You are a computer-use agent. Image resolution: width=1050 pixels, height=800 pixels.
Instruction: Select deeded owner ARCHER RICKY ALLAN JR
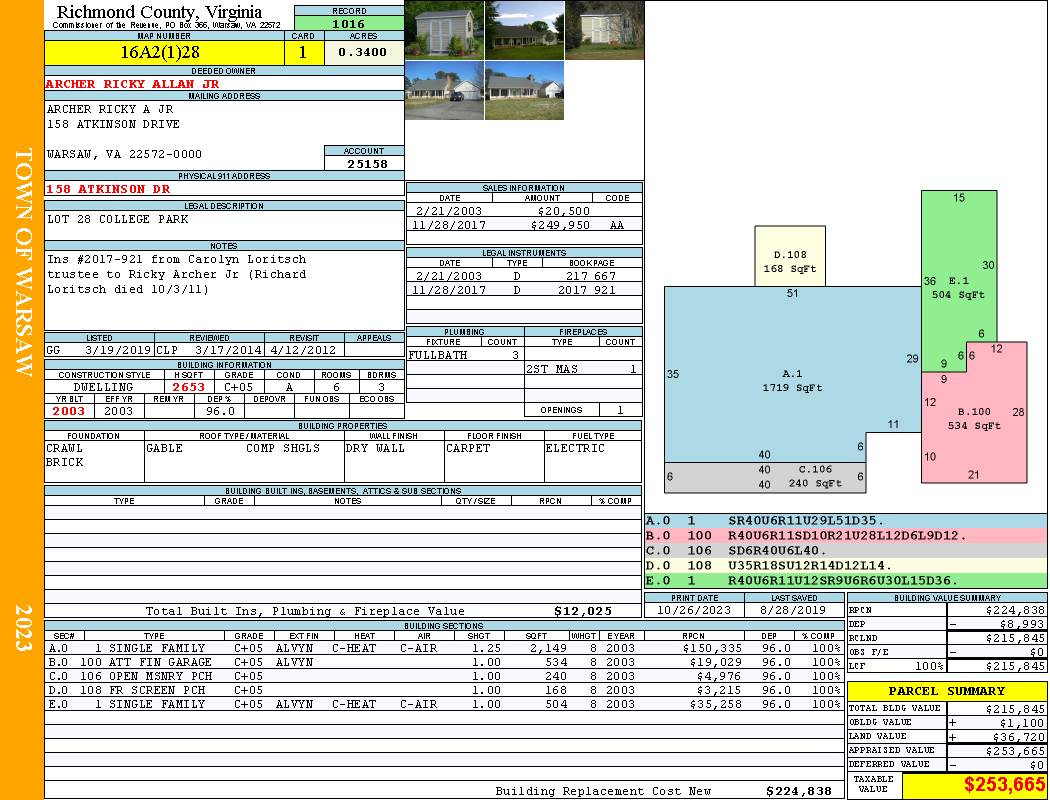132,84
